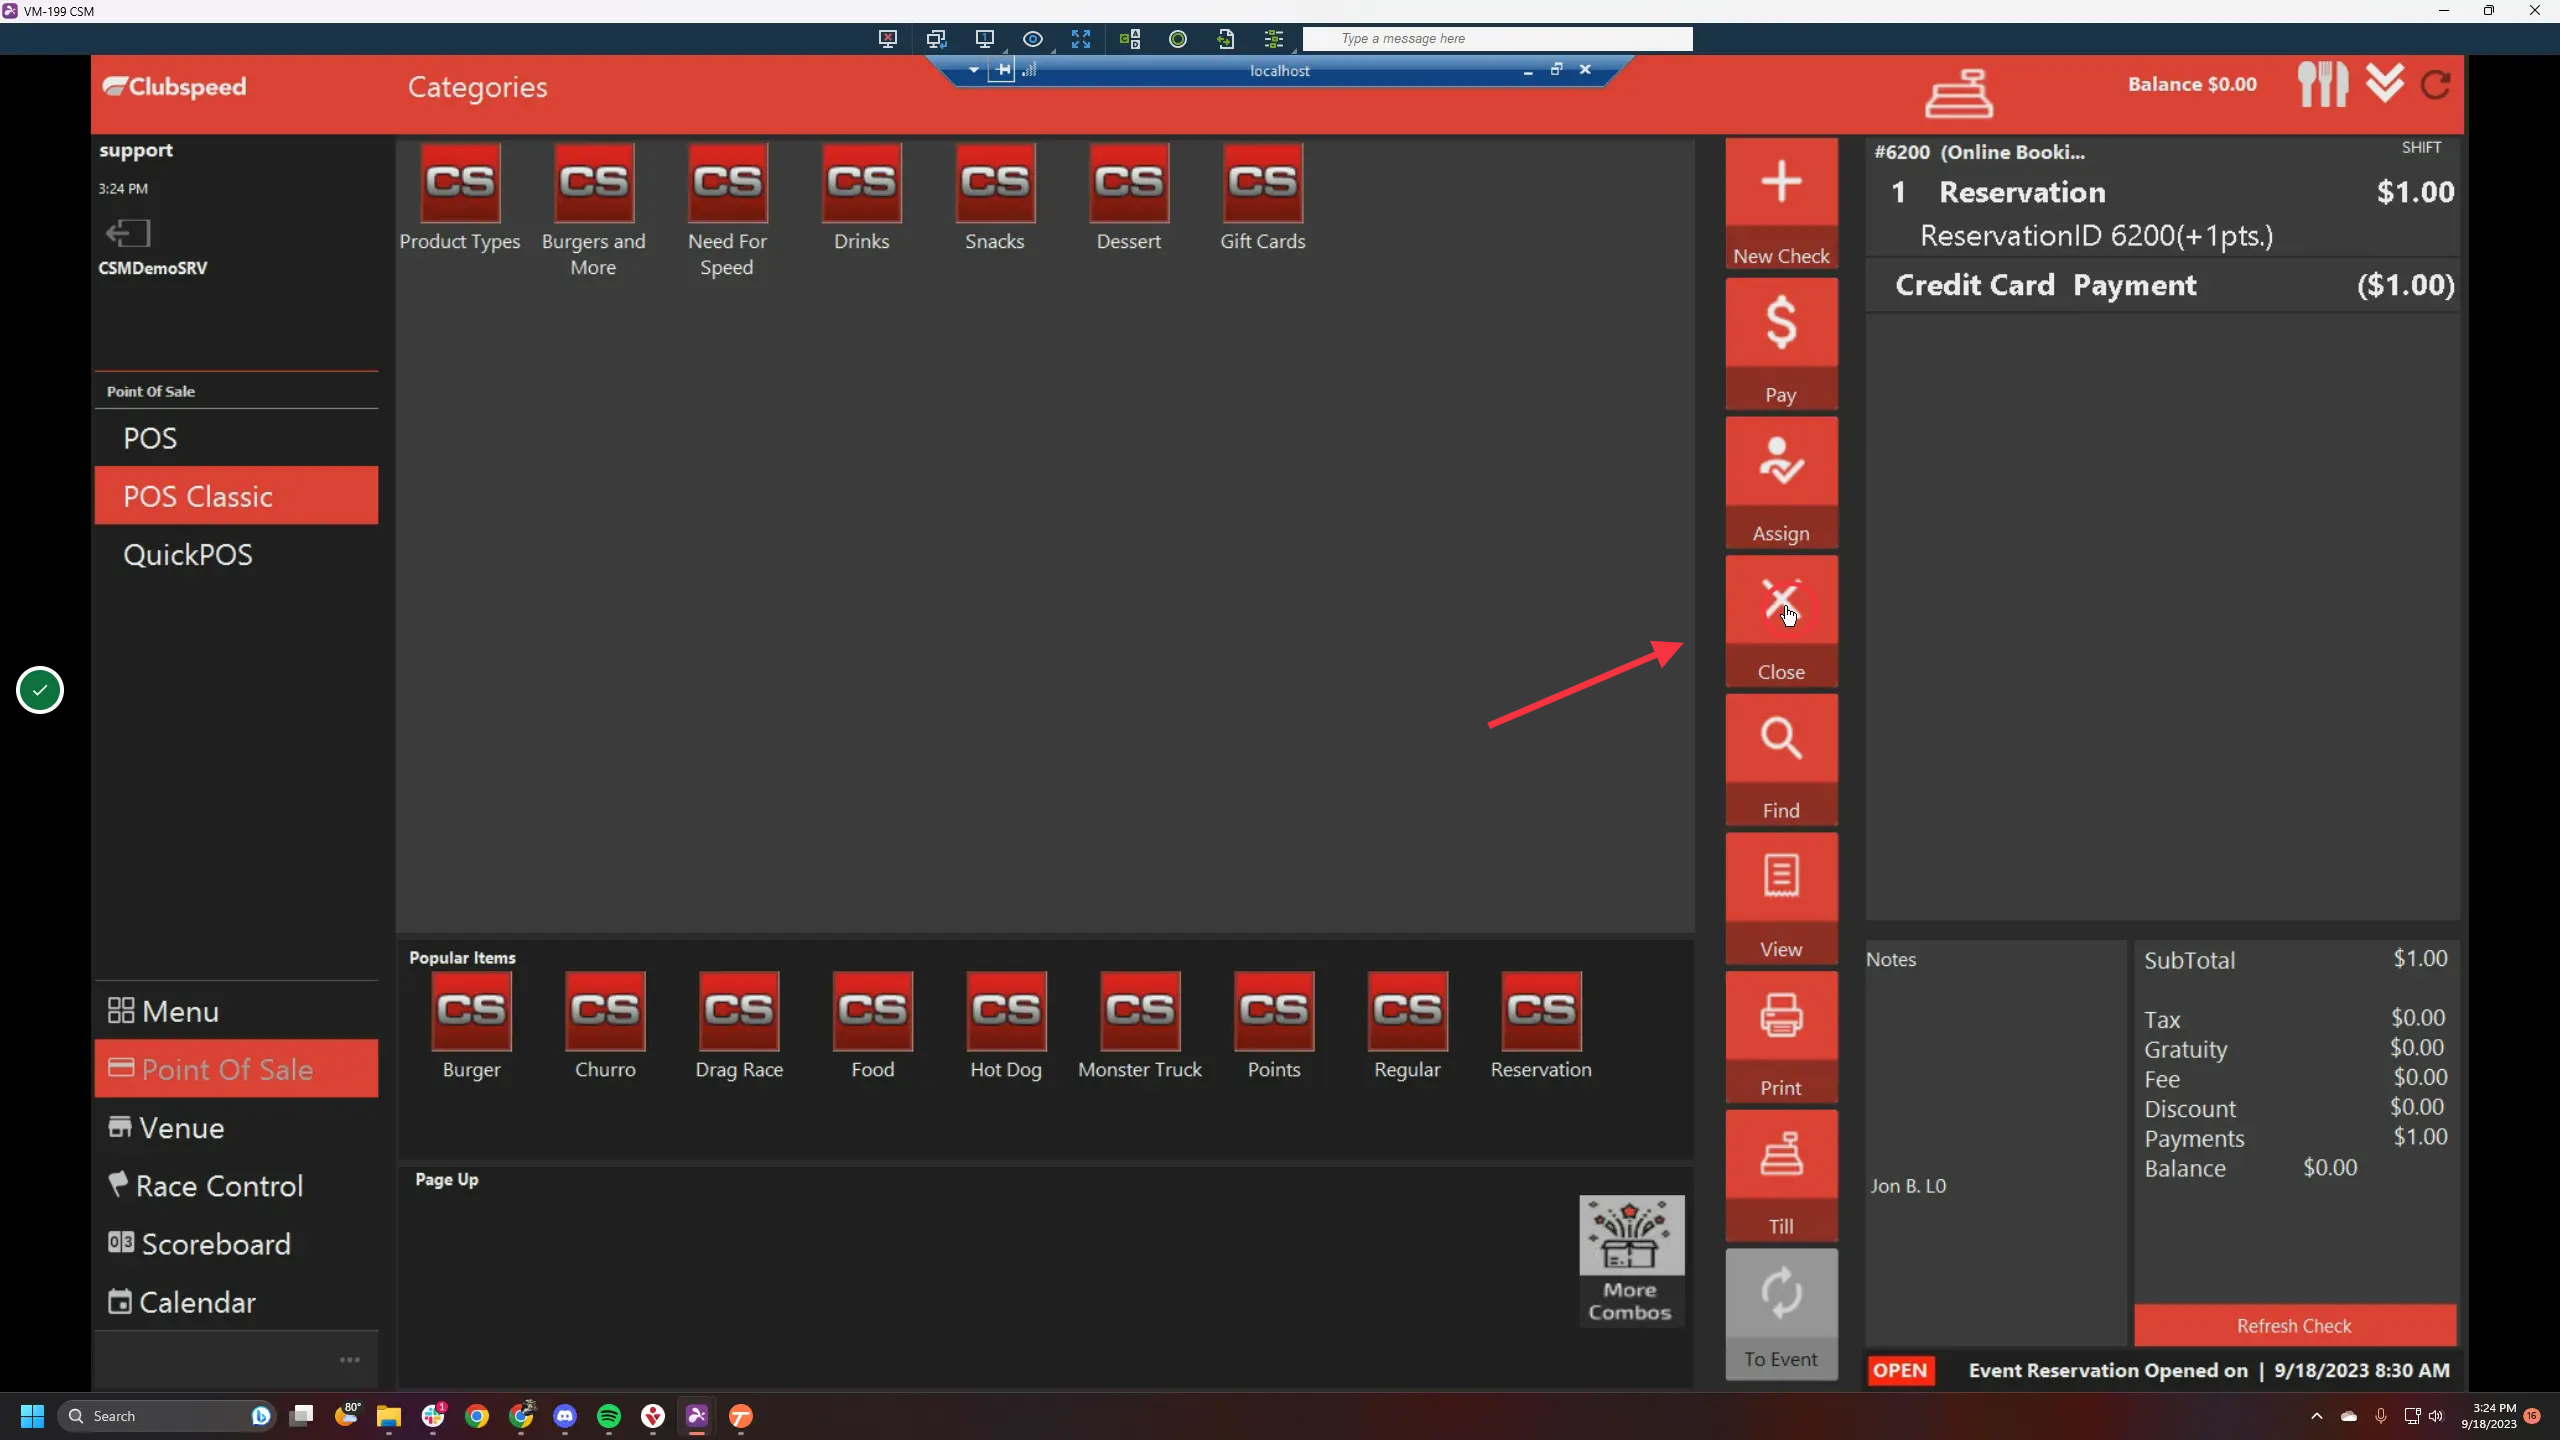Open the Product Types category

pyautogui.click(x=460, y=198)
